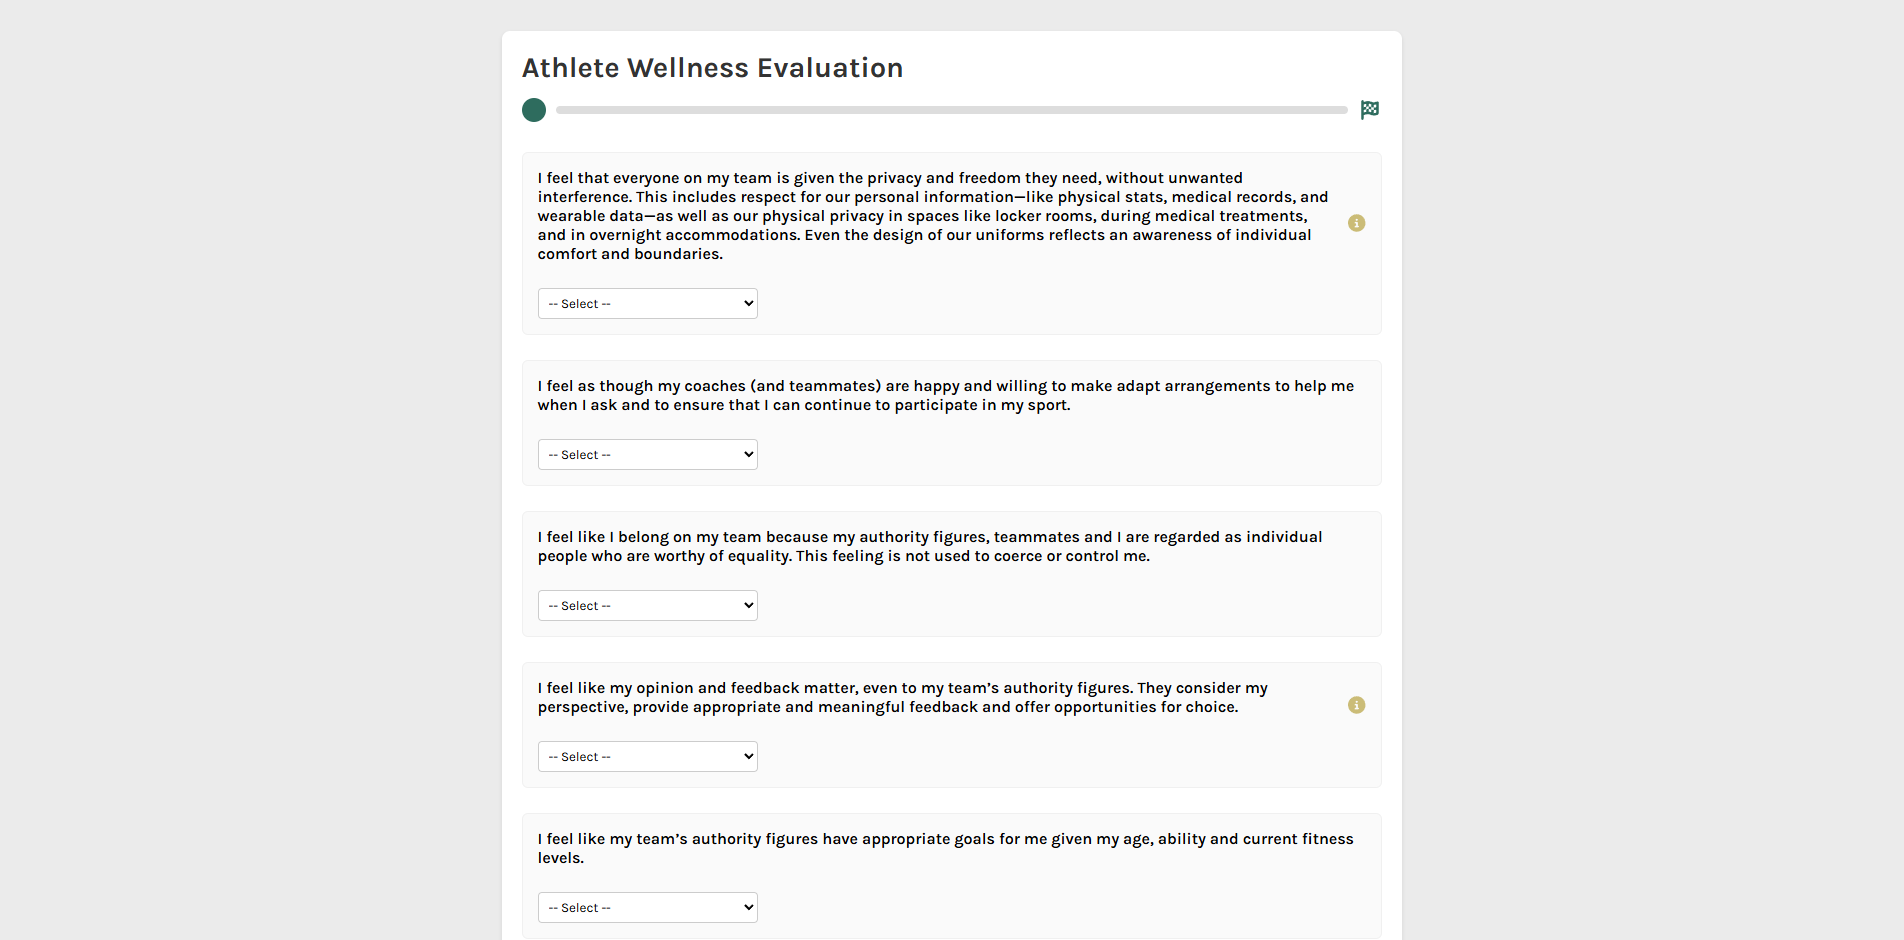Show info for the opinion and feedback question

coord(1356,705)
